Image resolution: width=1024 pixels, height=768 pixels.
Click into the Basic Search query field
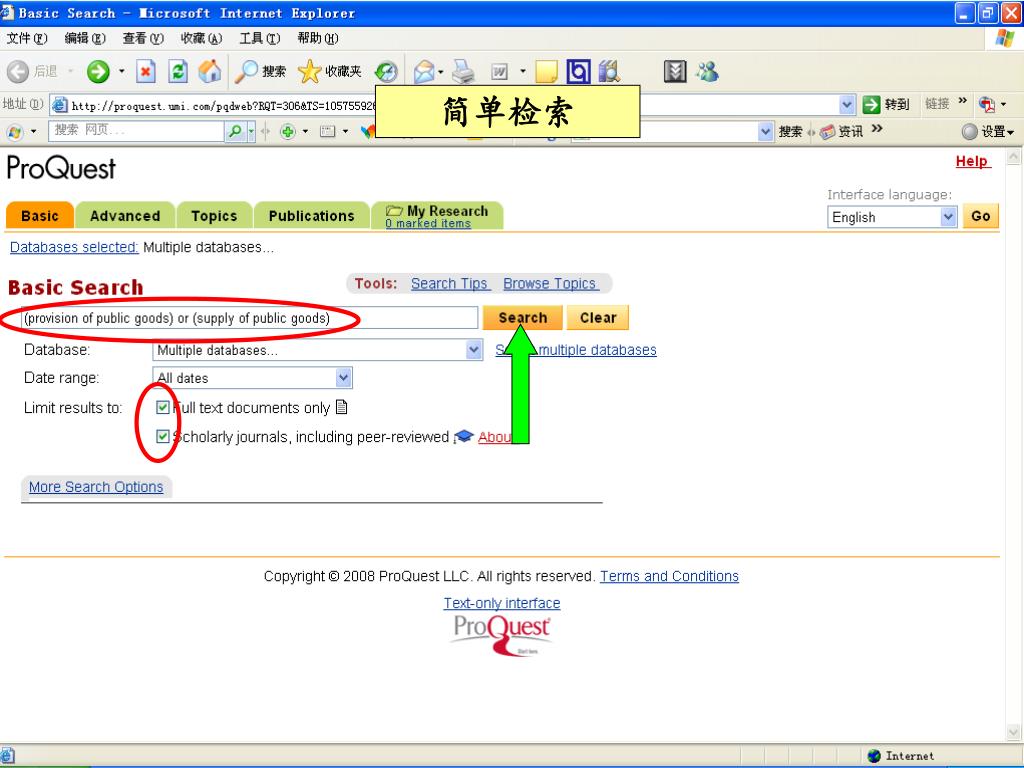[x=249, y=318]
